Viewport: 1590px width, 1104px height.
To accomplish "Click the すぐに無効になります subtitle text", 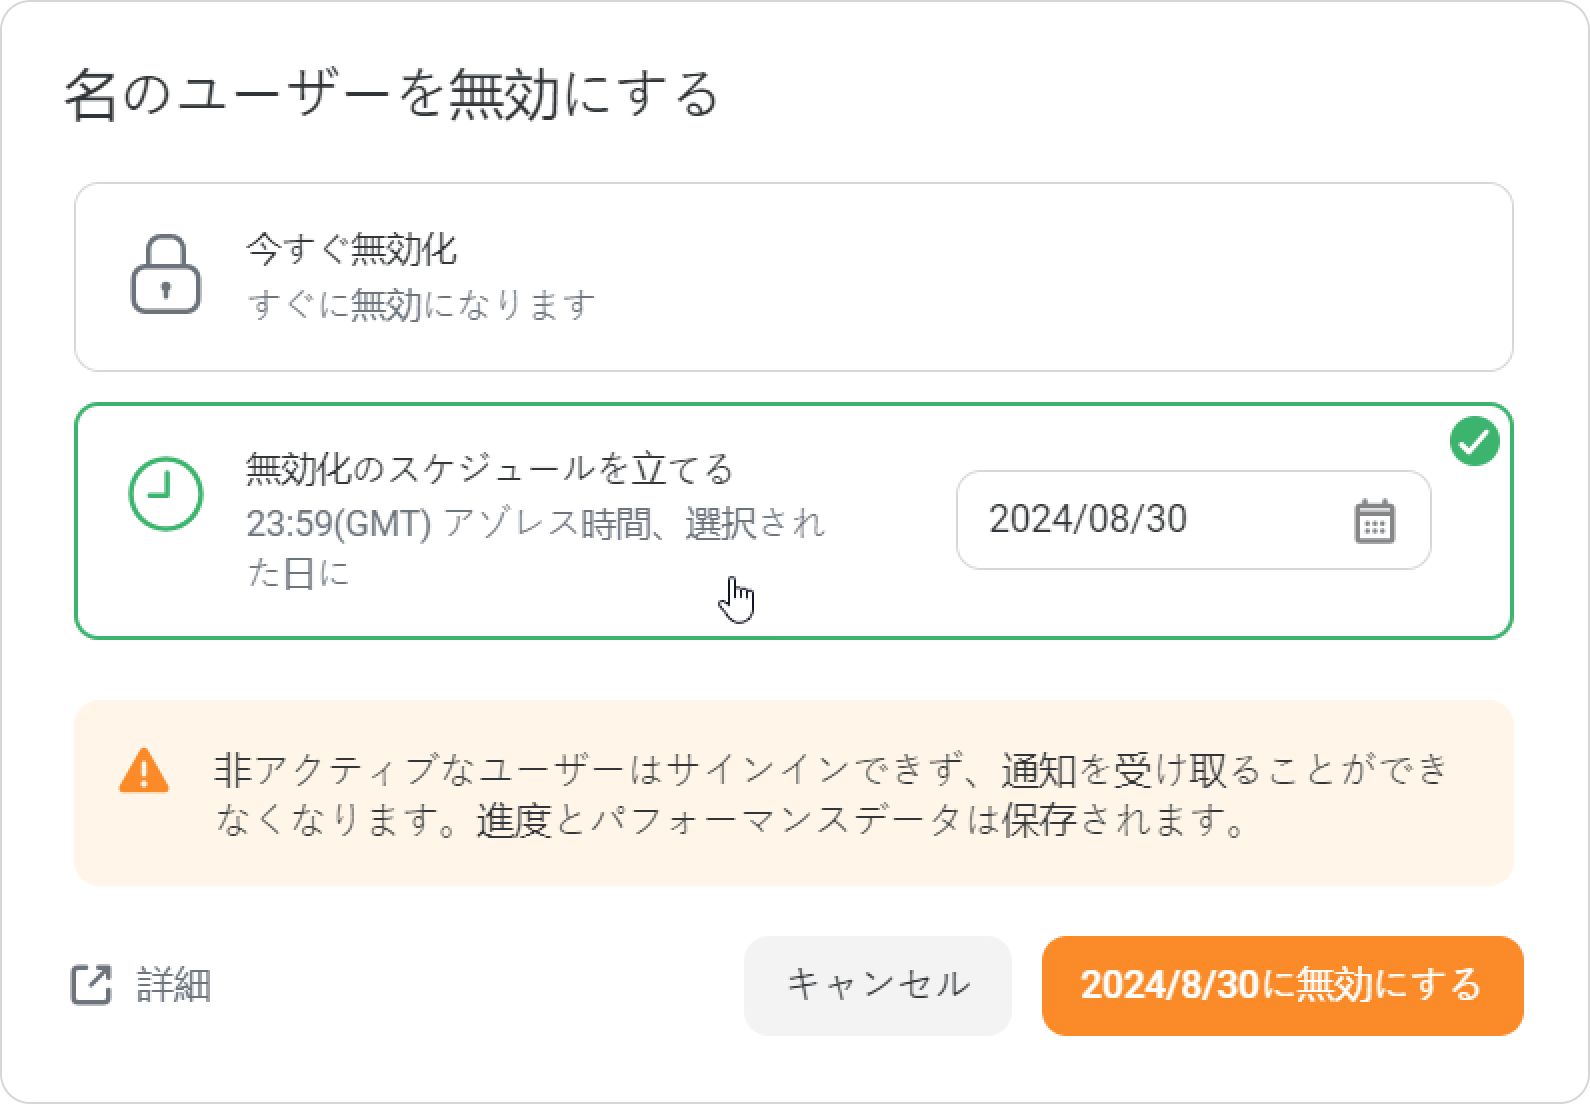I will [x=421, y=305].
